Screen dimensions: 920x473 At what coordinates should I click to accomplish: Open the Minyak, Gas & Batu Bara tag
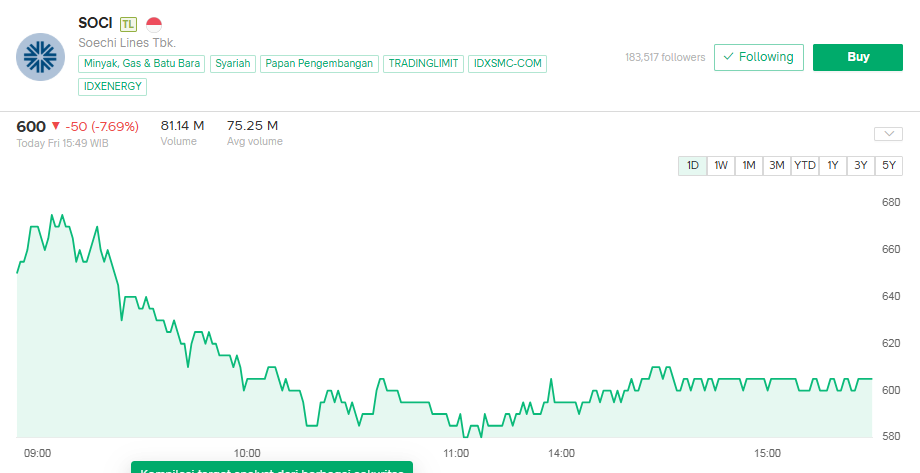coord(142,64)
